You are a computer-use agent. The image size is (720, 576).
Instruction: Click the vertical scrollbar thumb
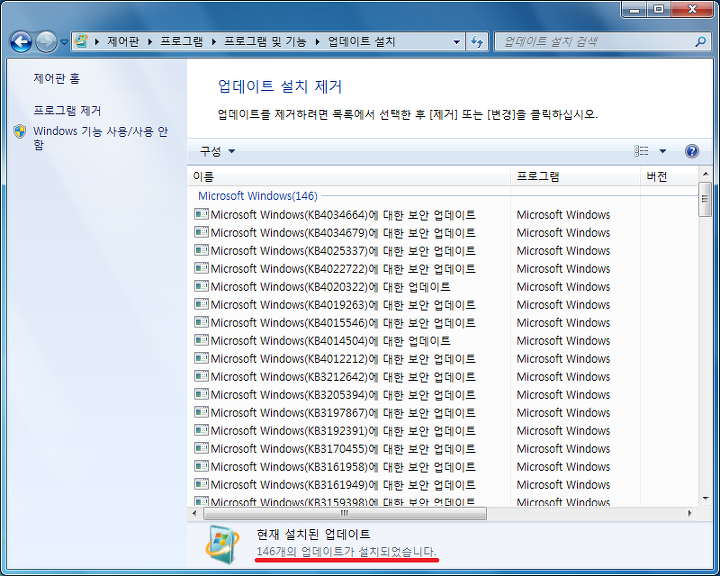[x=705, y=199]
